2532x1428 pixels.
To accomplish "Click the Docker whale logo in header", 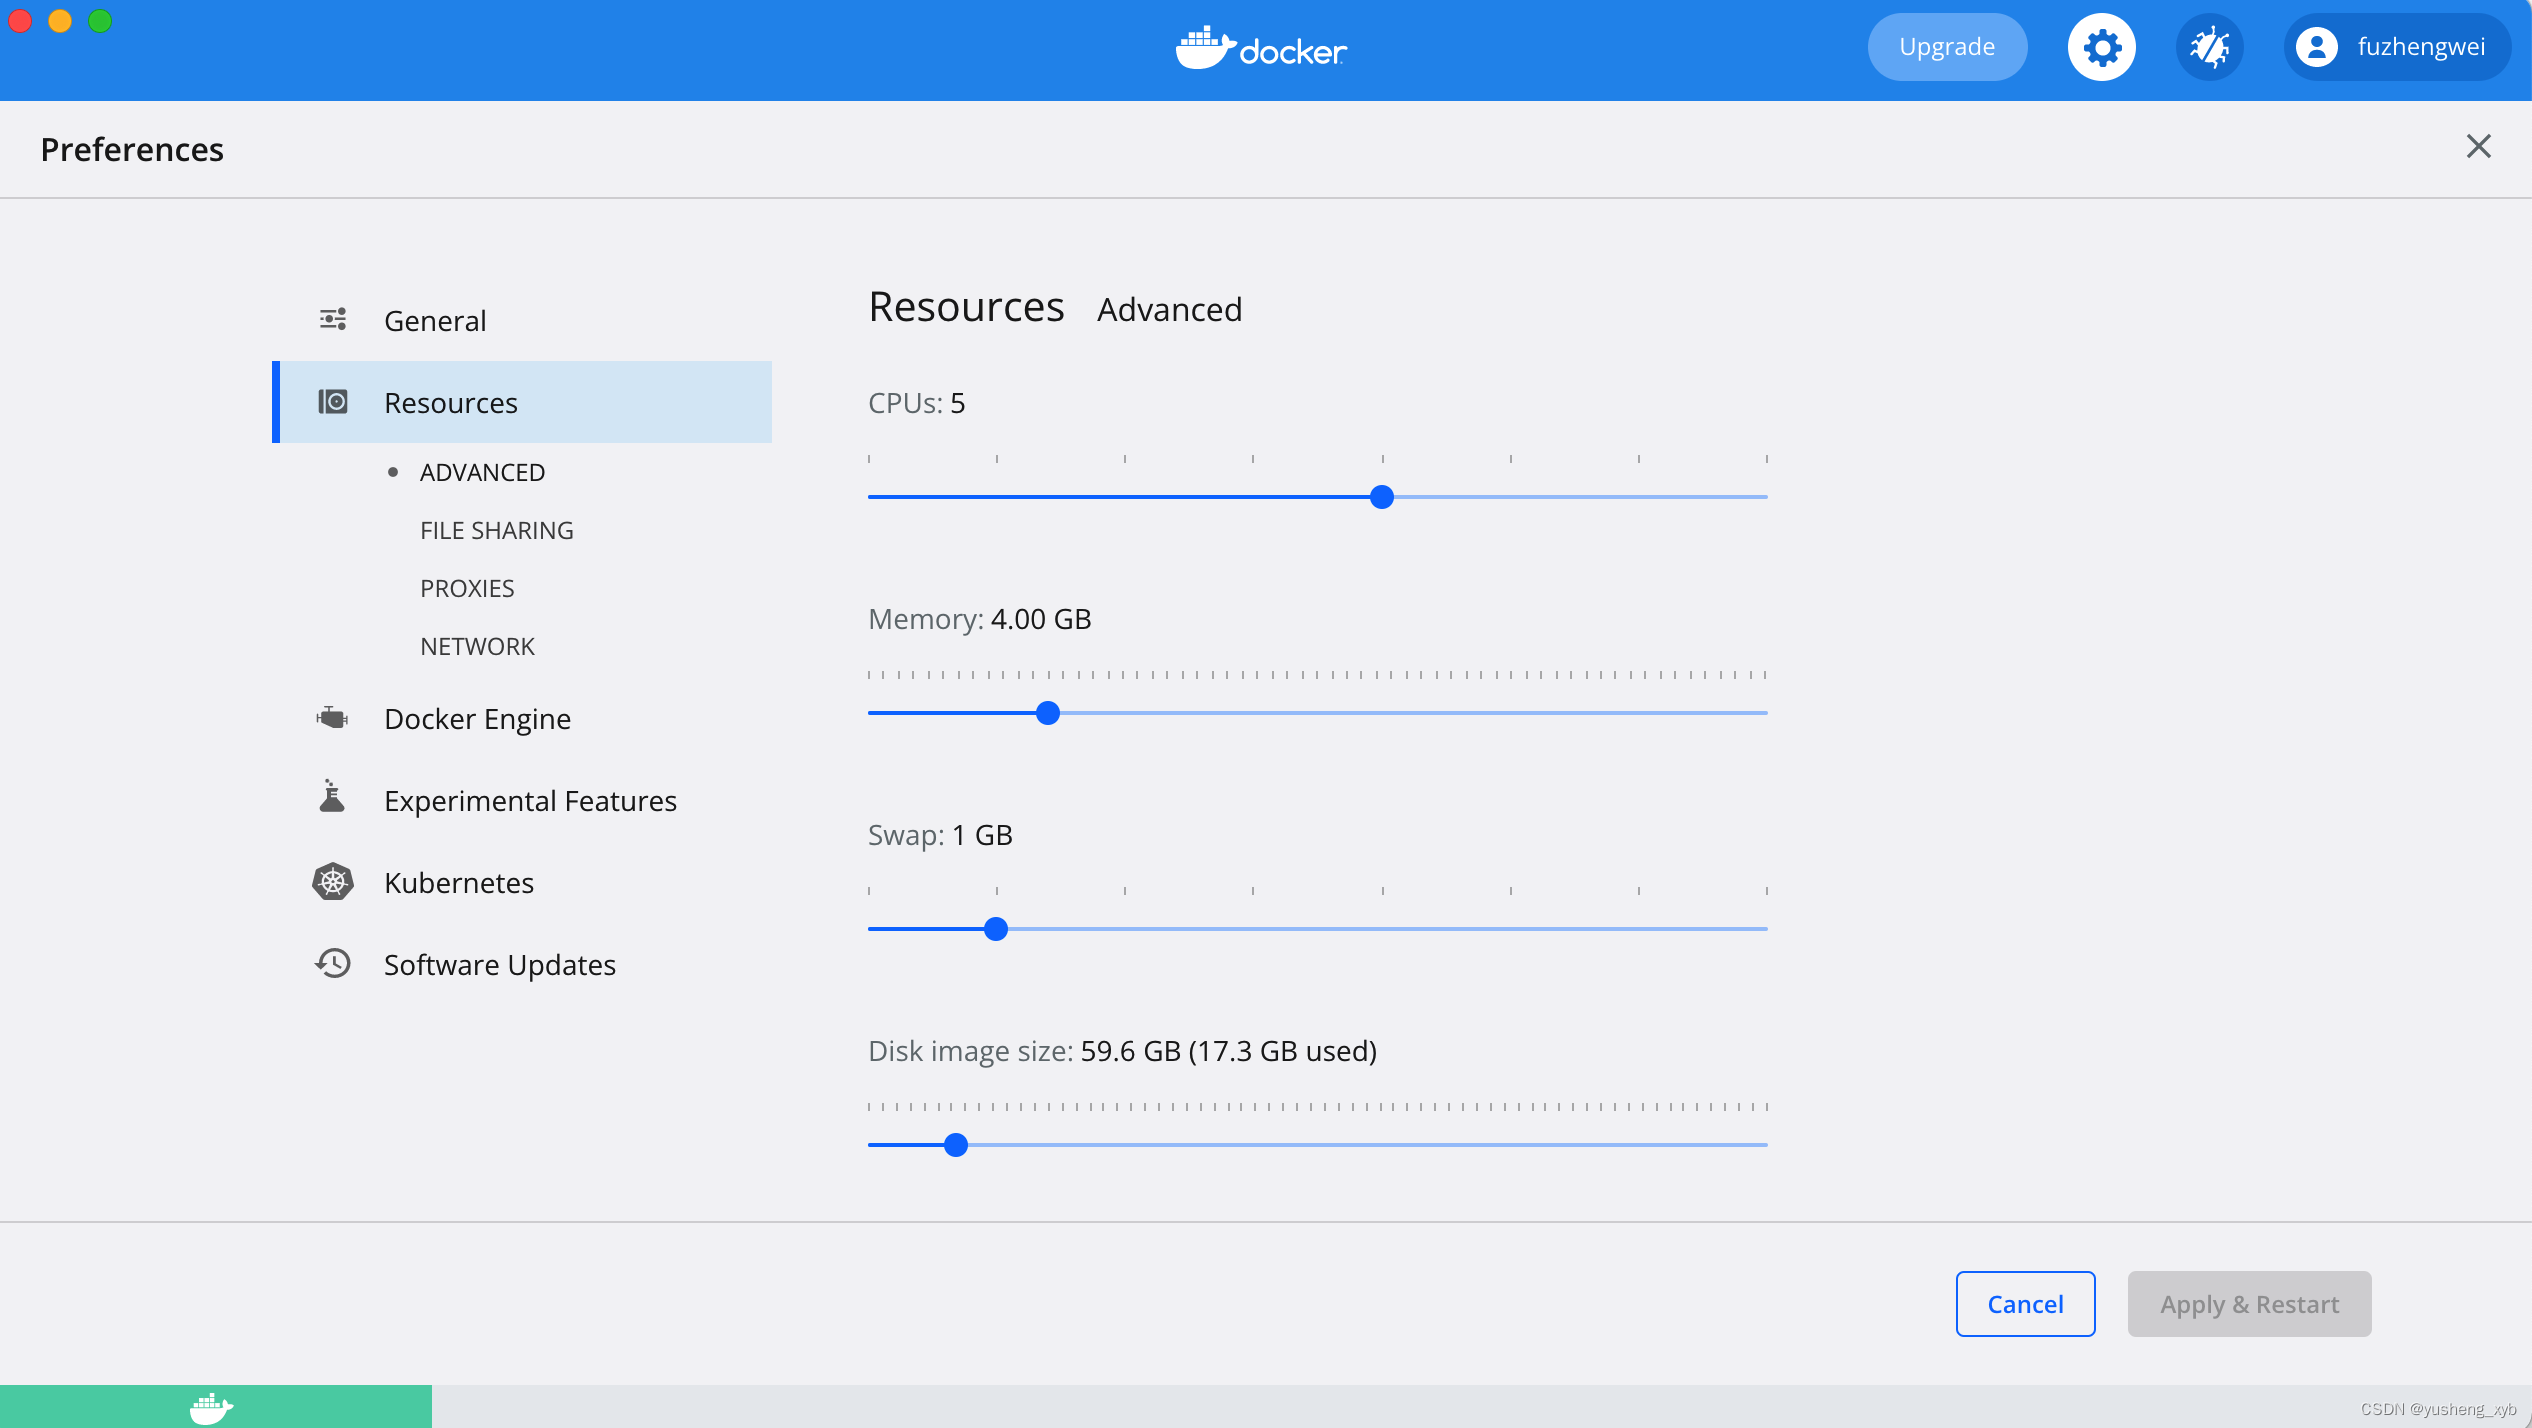I will click(x=1261, y=47).
